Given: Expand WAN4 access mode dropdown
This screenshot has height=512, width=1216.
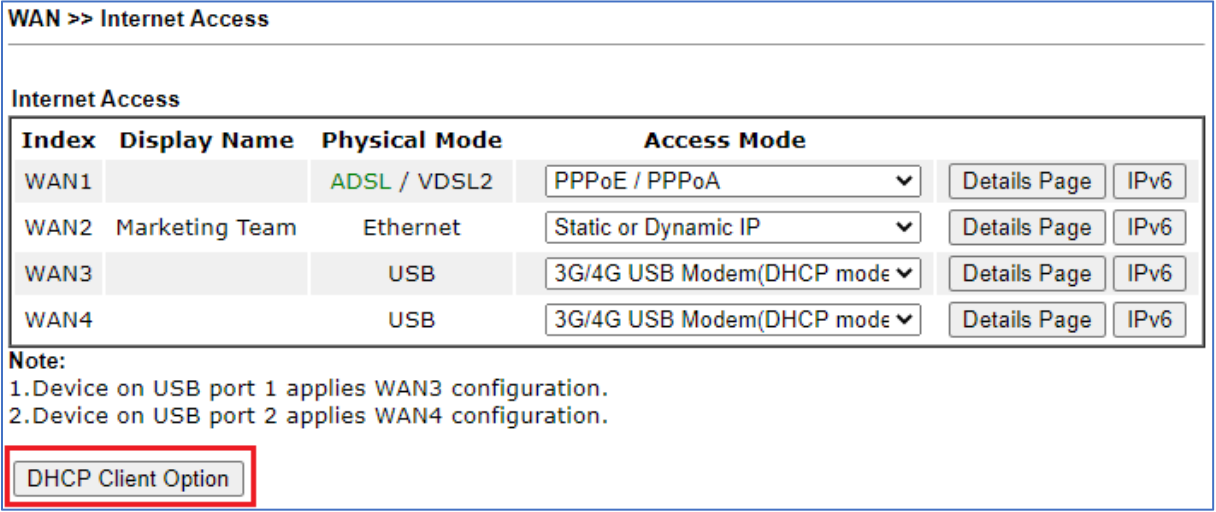Looking at the screenshot, I should click(733, 320).
